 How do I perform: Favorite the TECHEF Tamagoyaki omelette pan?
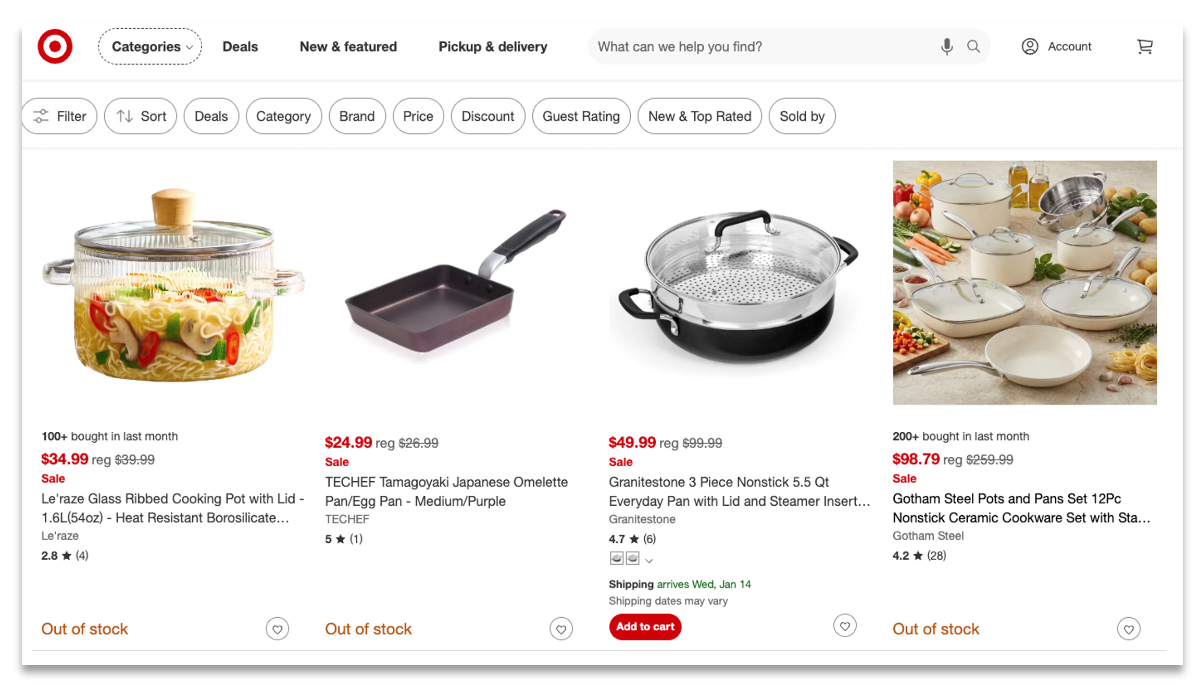pos(562,629)
